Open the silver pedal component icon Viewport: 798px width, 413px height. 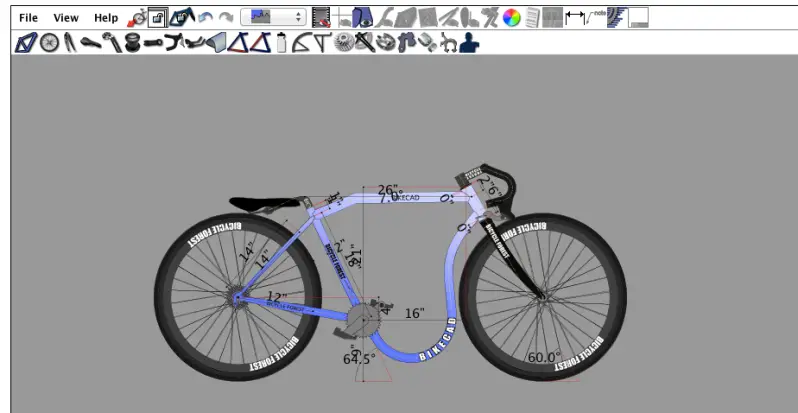click(x=428, y=43)
